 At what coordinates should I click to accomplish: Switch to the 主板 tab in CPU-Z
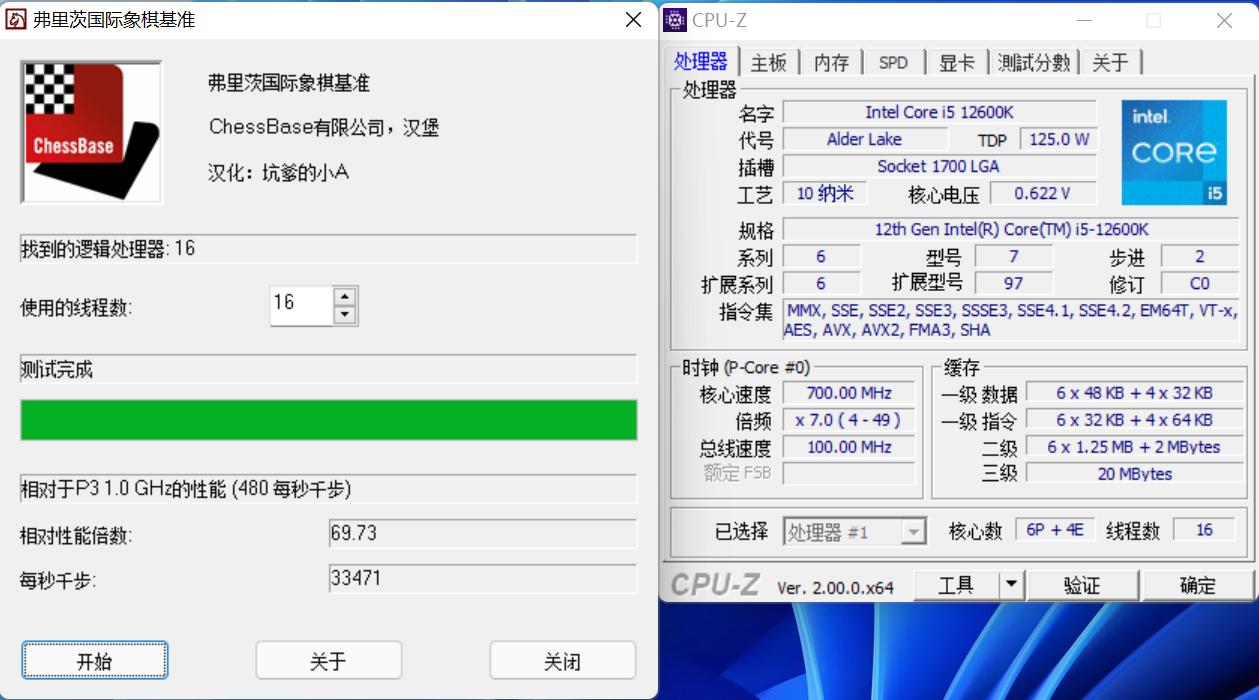769,62
